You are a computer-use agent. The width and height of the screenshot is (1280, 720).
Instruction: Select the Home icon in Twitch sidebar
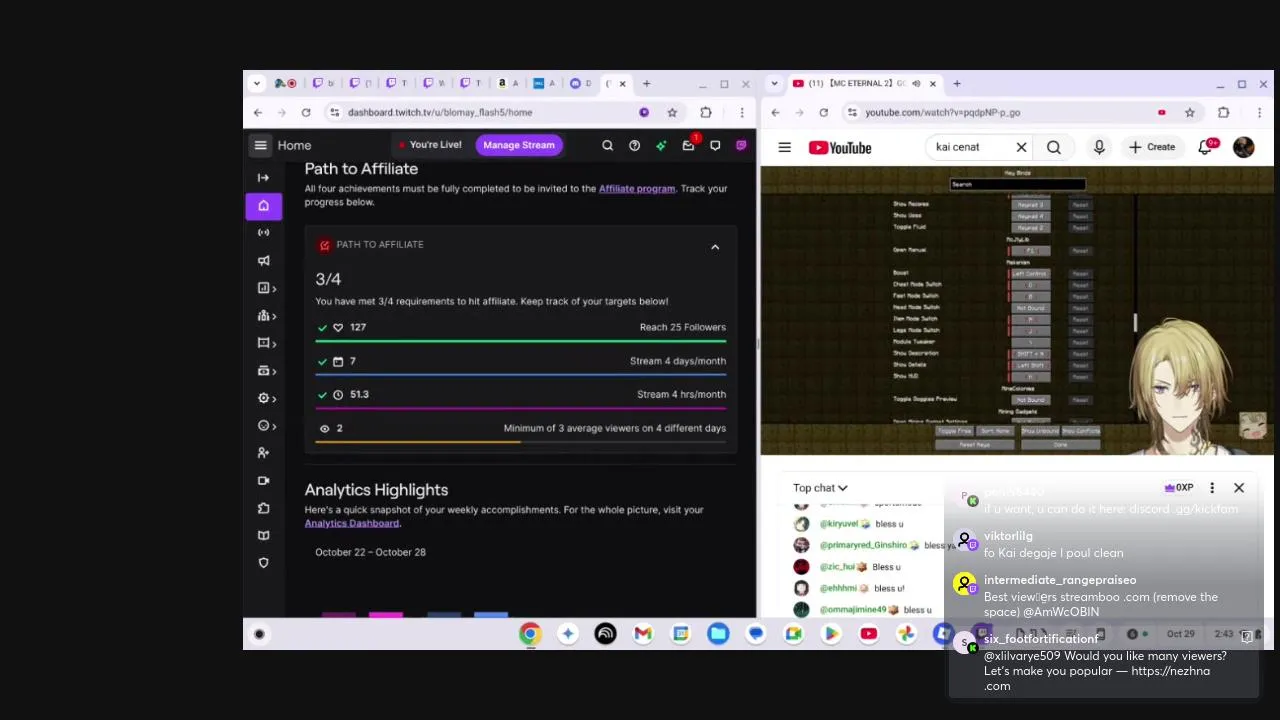point(263,206)
